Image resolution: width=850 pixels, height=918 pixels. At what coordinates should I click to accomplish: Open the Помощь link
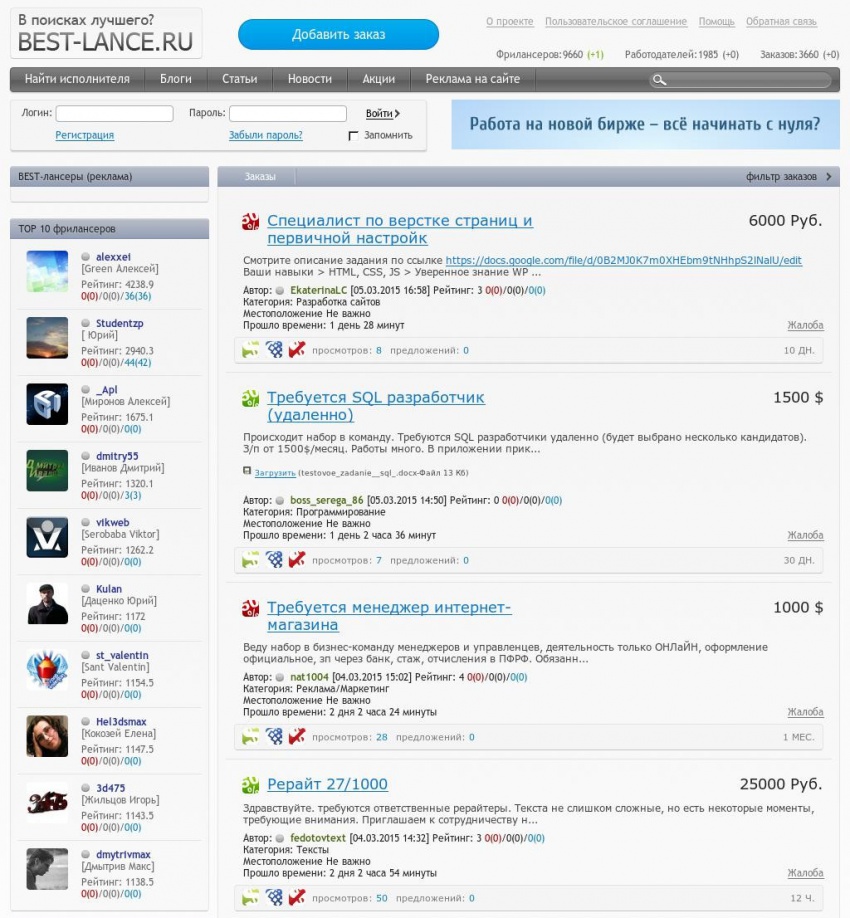point(717,22)
